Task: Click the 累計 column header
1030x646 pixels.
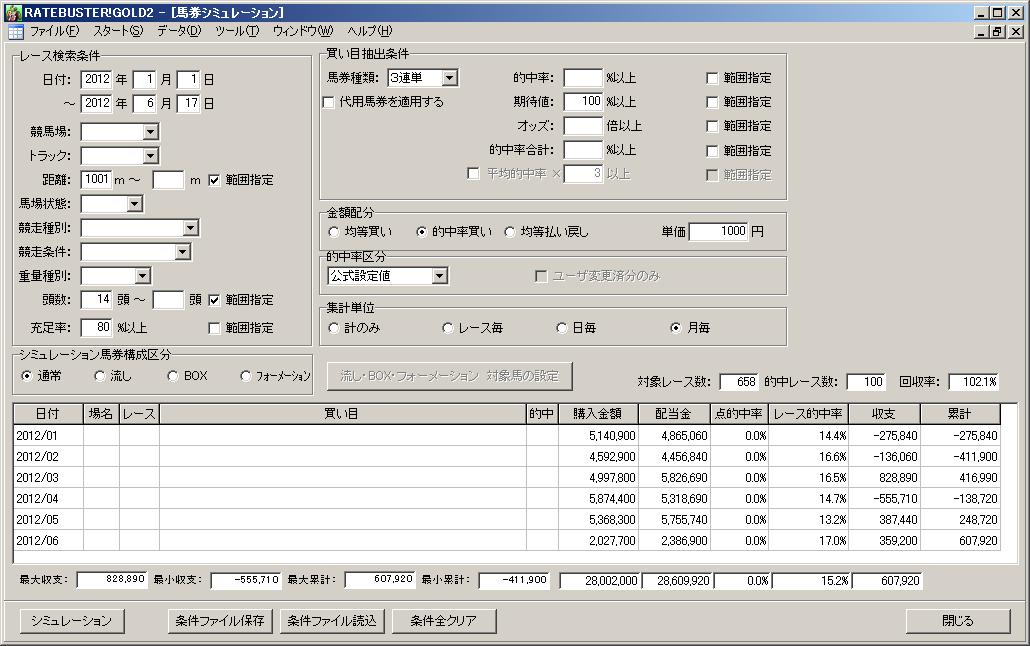Action: [960, 414]
